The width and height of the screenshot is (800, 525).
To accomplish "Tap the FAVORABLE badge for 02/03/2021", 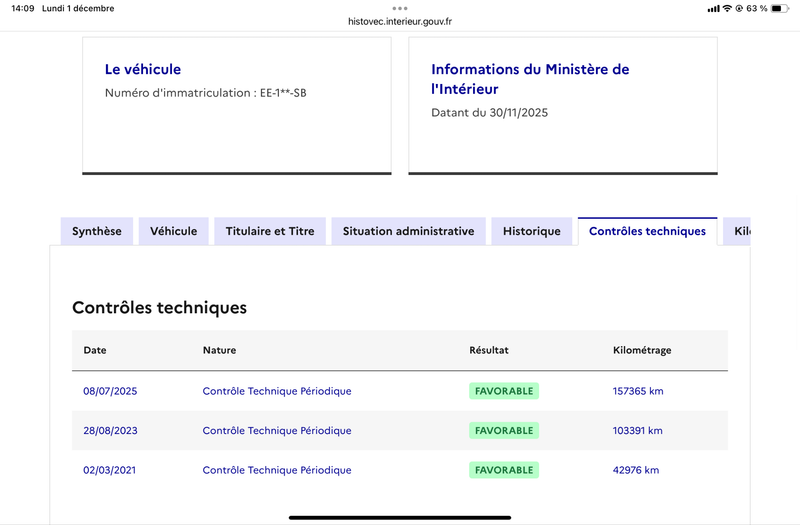I will point(504,470).
